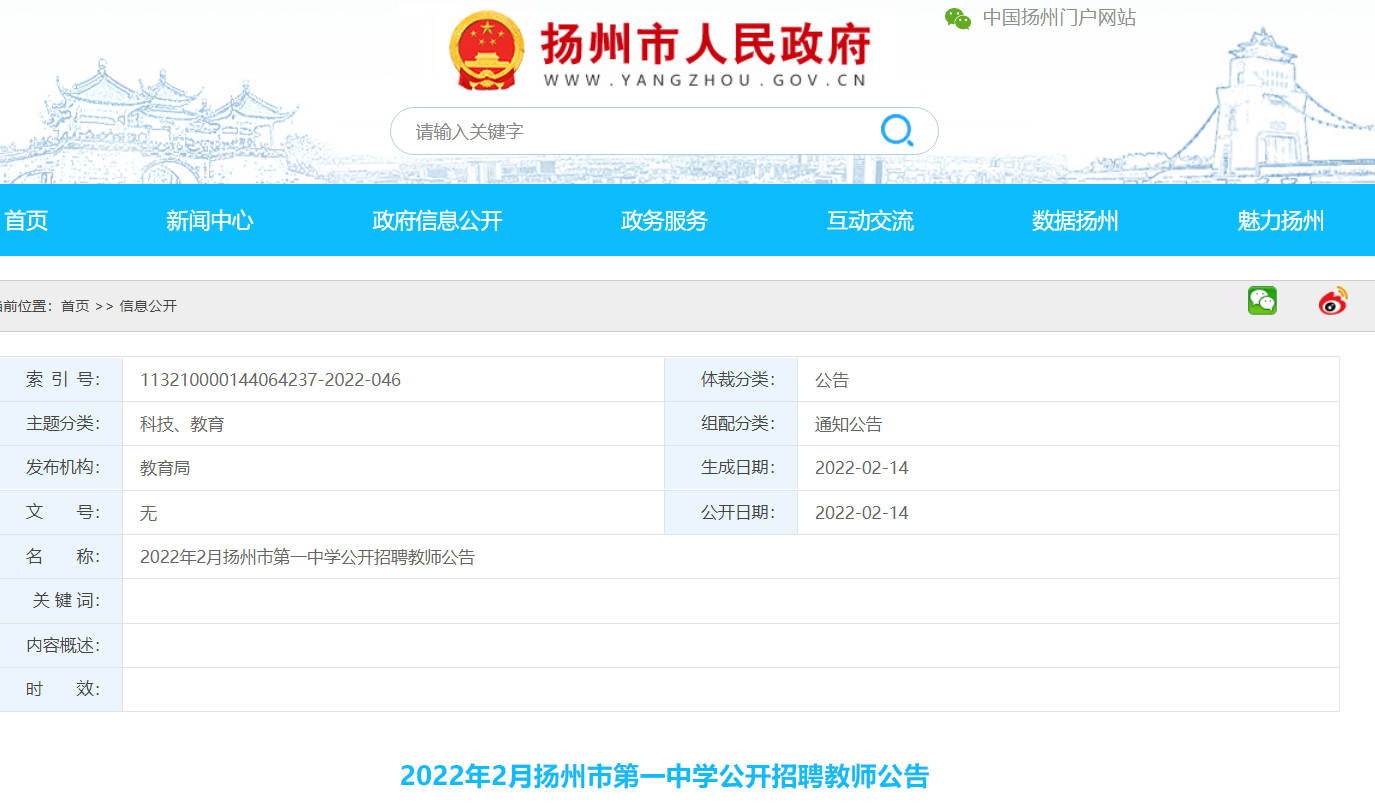Screen dimensions: 1375x806
Task: Open the 数据扬州 navigation item
Action: [1075, 221]
